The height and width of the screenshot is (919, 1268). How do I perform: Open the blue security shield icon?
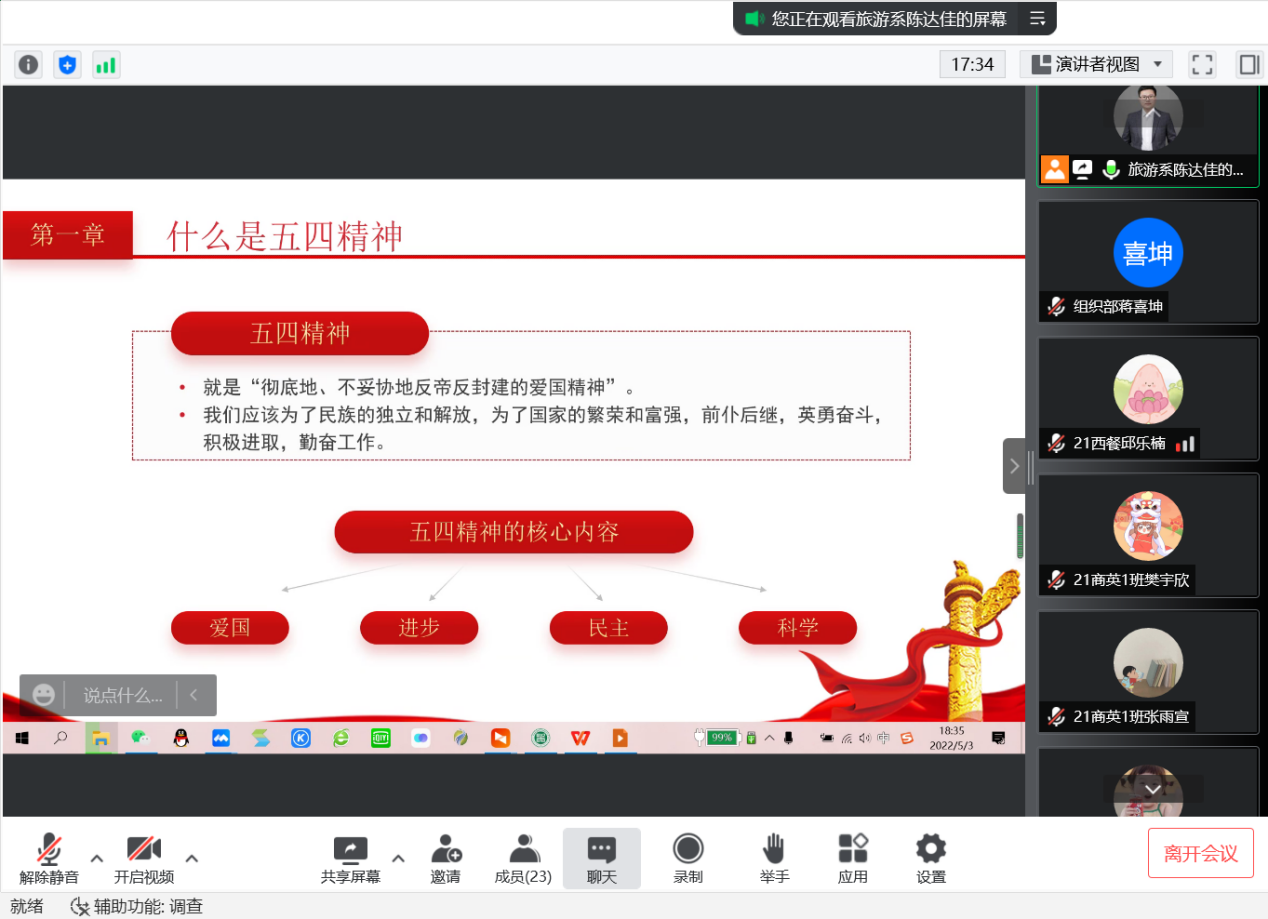[x=67, y=65]
